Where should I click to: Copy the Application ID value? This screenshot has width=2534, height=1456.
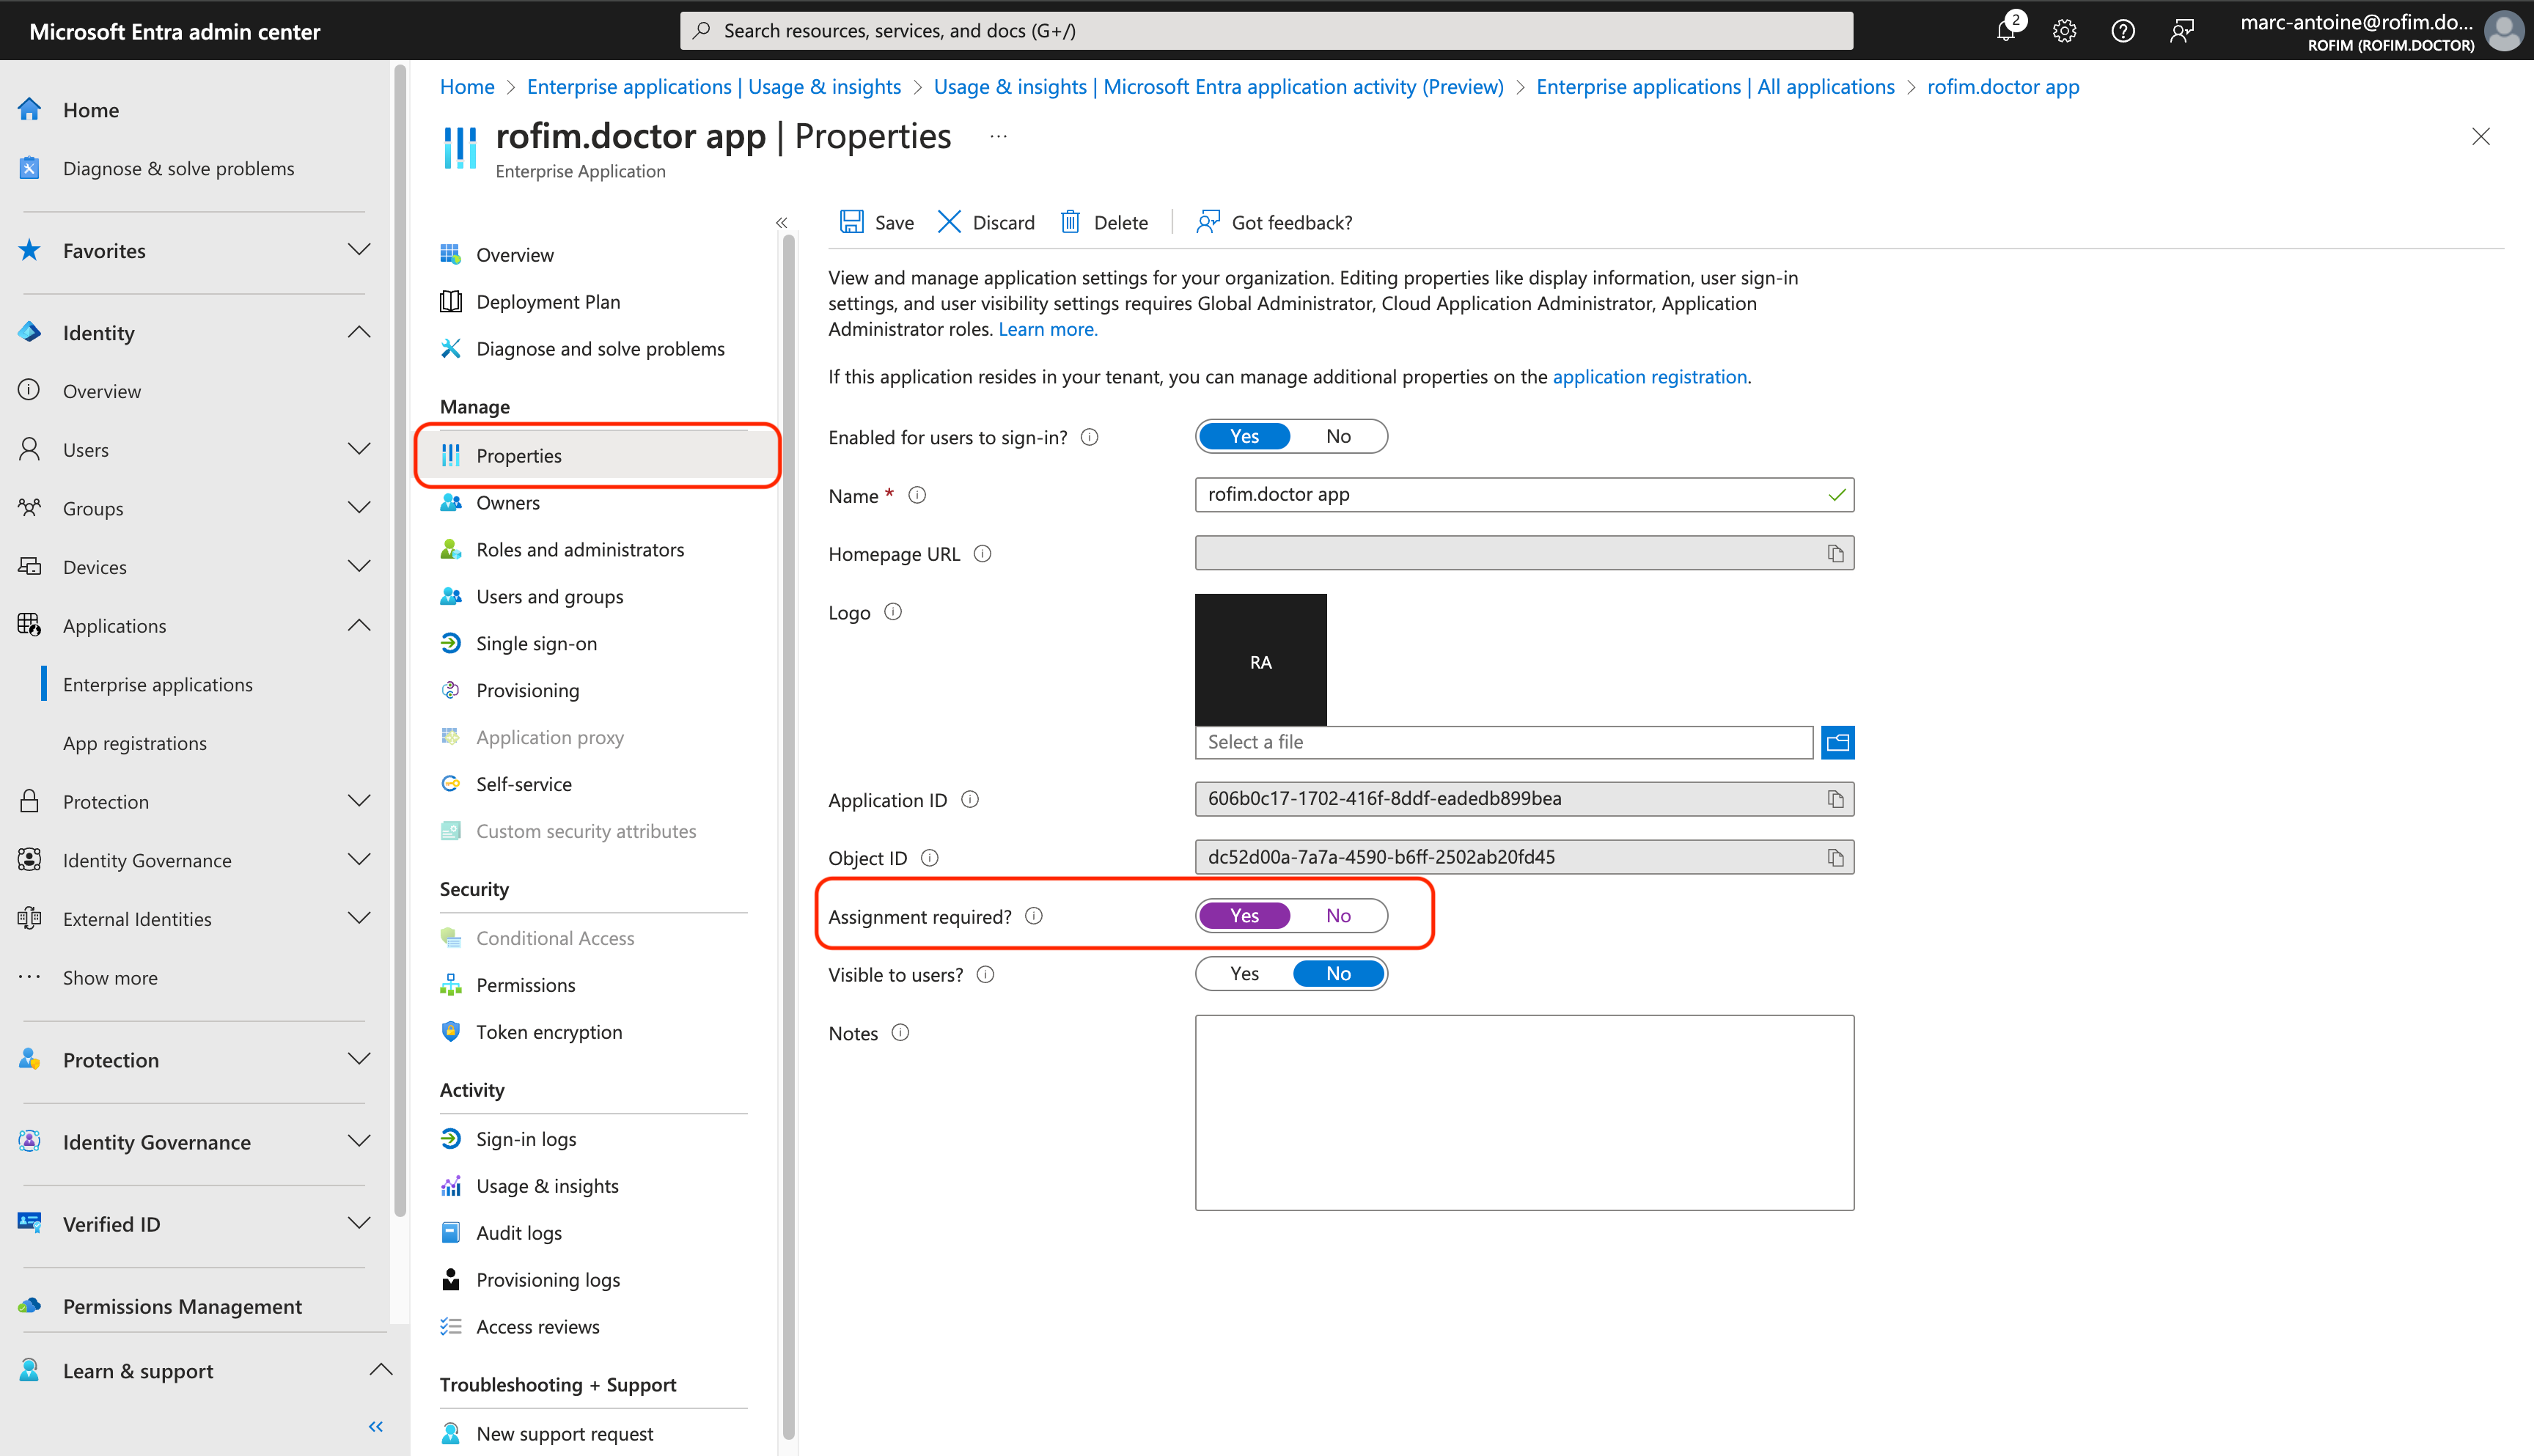(x=1835, y=799)
